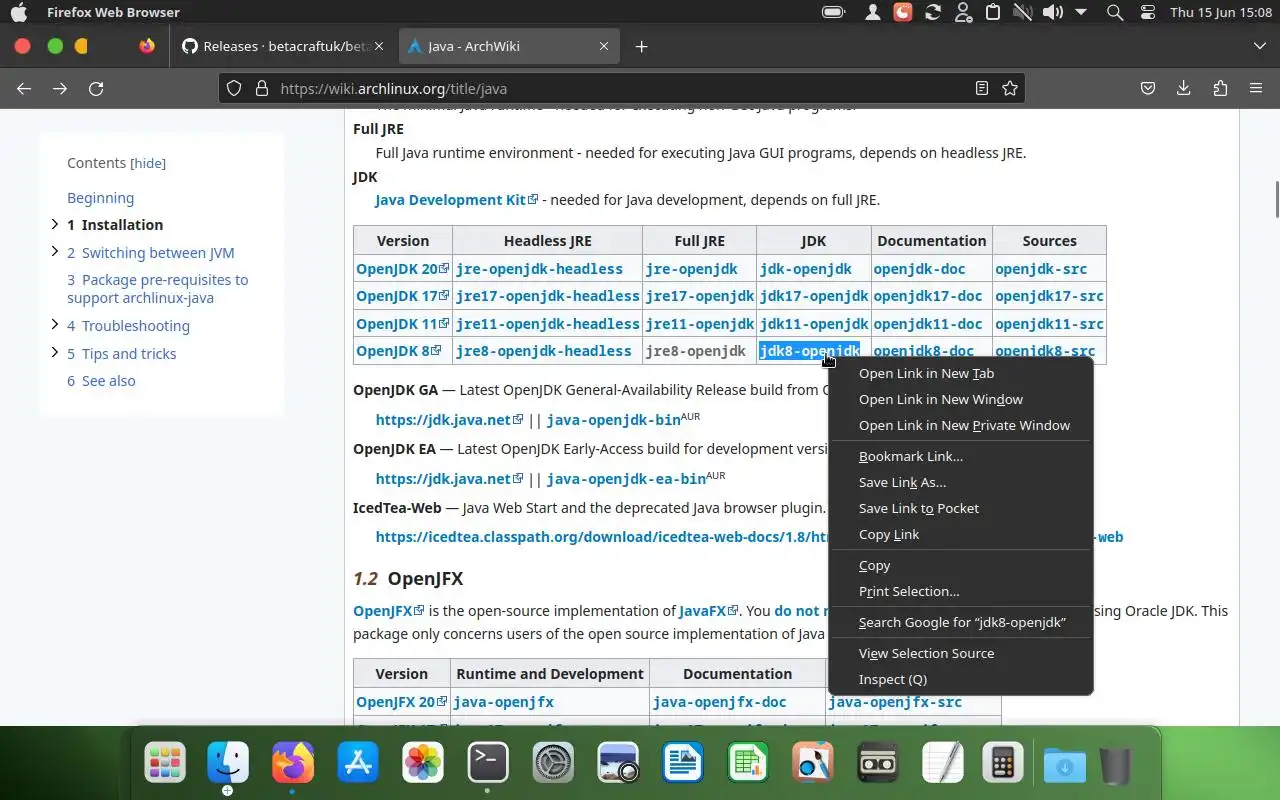Open System Settings gear in dock
Screen dimensions: 1280x800
[553, 764]
